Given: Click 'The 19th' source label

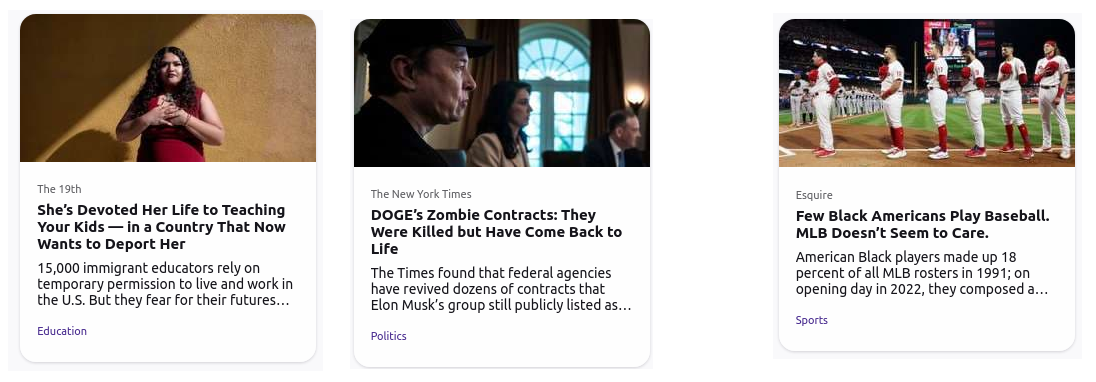Looking at the screenshot, I should [59, 189].
